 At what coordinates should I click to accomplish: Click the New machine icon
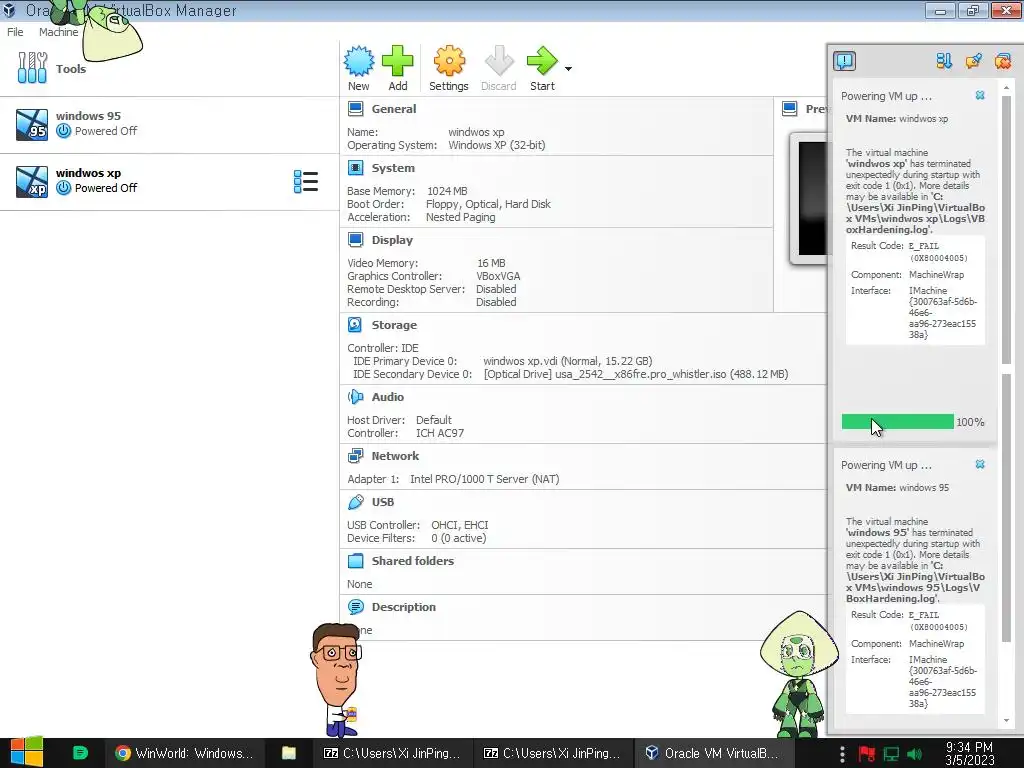point(359,61)
